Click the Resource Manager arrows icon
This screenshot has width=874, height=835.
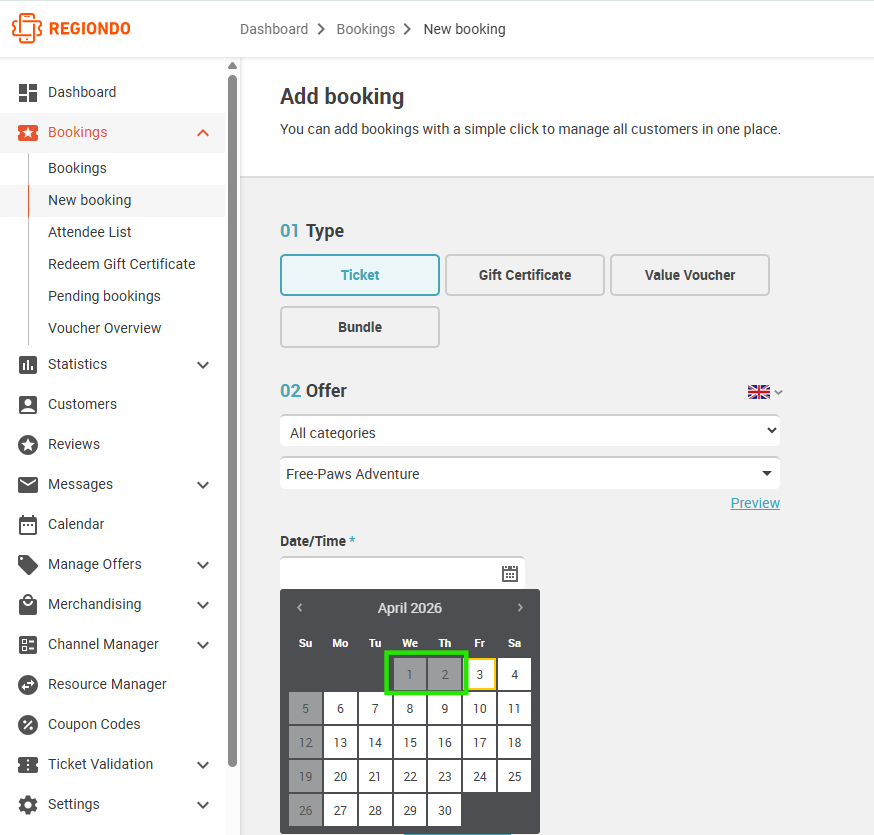(x=28, y=684)
